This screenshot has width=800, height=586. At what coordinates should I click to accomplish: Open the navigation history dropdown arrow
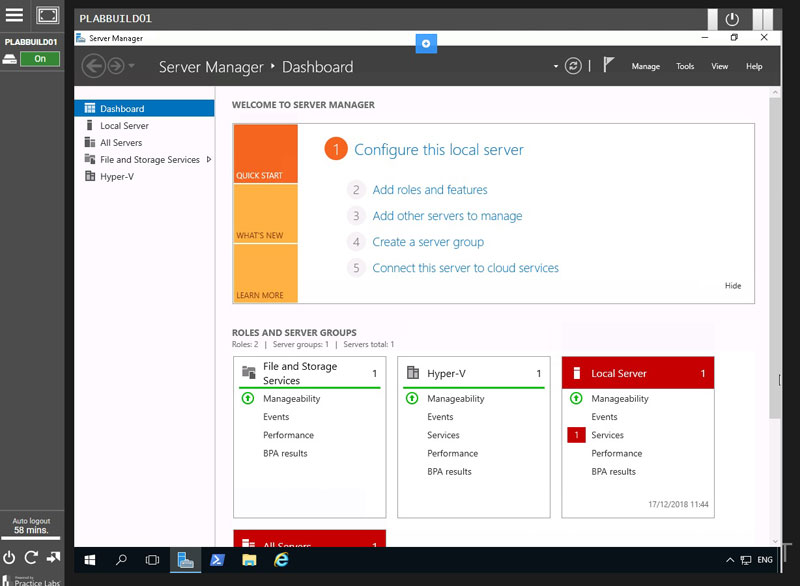(x=132, y=67)
